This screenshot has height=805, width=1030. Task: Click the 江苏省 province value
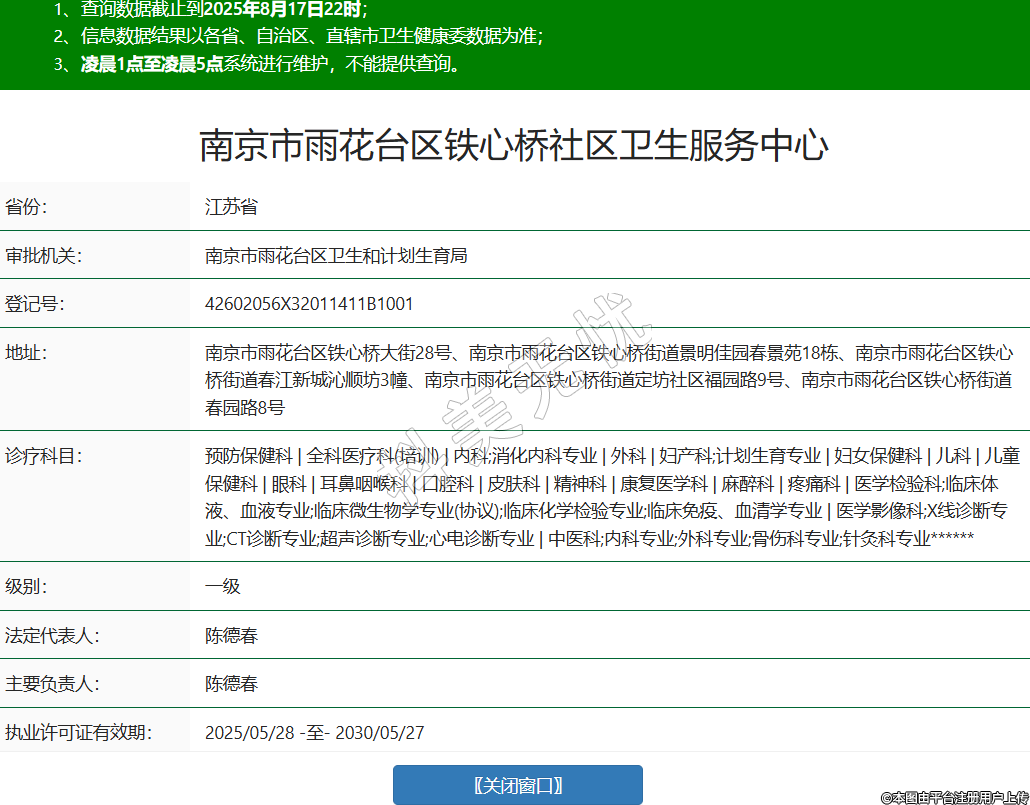231,207
